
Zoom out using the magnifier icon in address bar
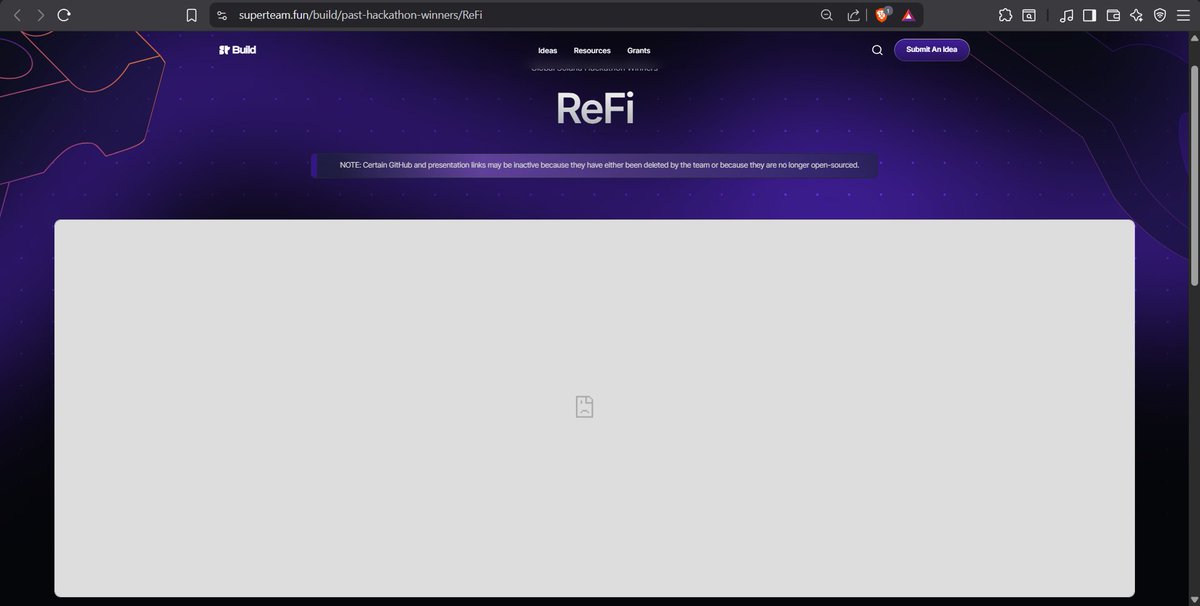826,15
